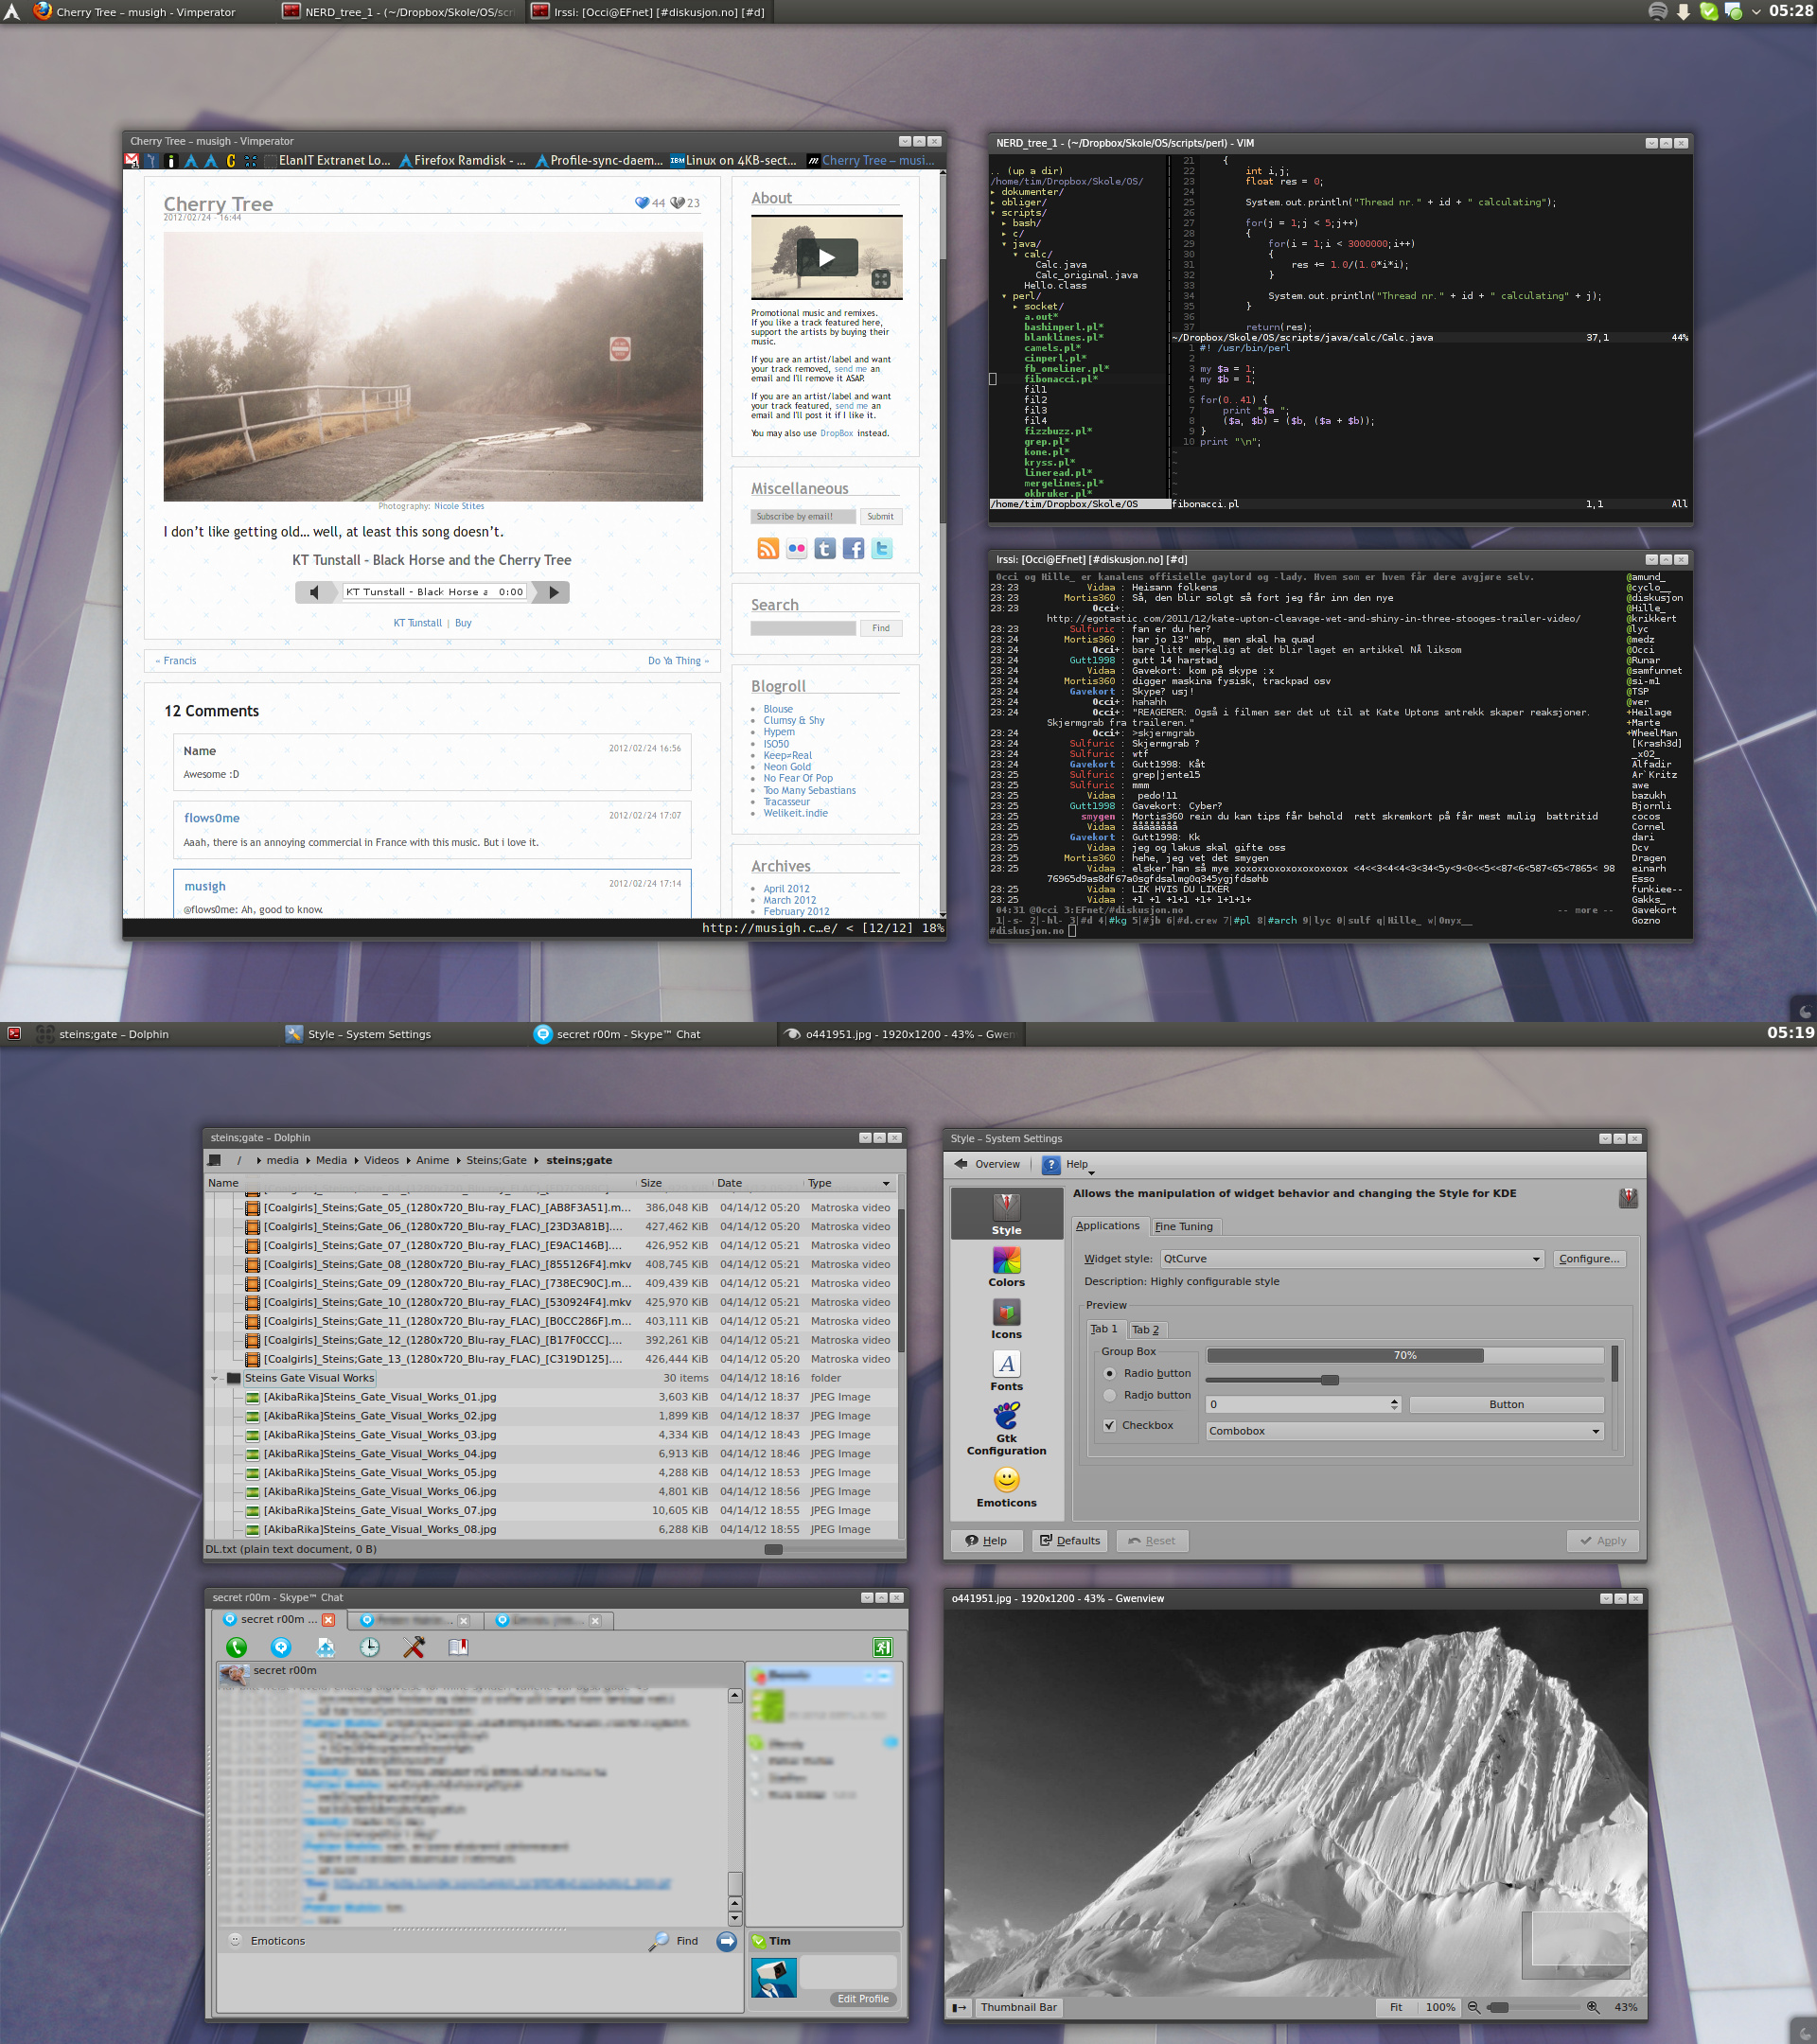Collapse the perl/ folder in NERD tree

(1004, 296)
